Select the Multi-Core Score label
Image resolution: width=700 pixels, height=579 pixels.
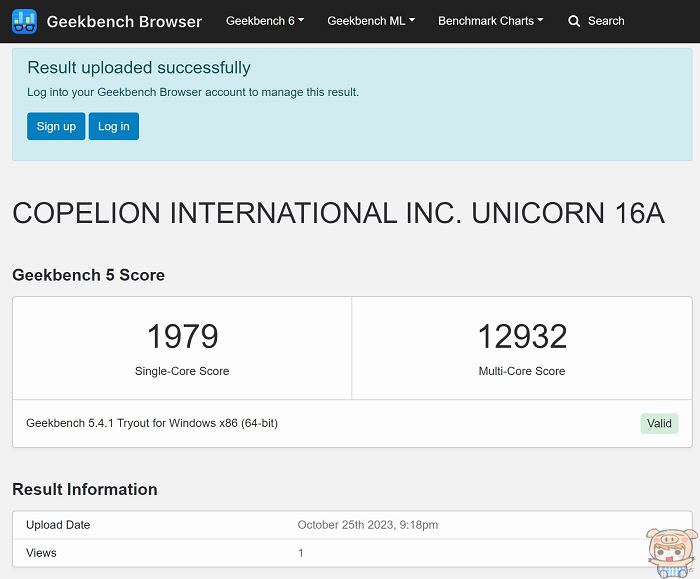pos(522,371)
